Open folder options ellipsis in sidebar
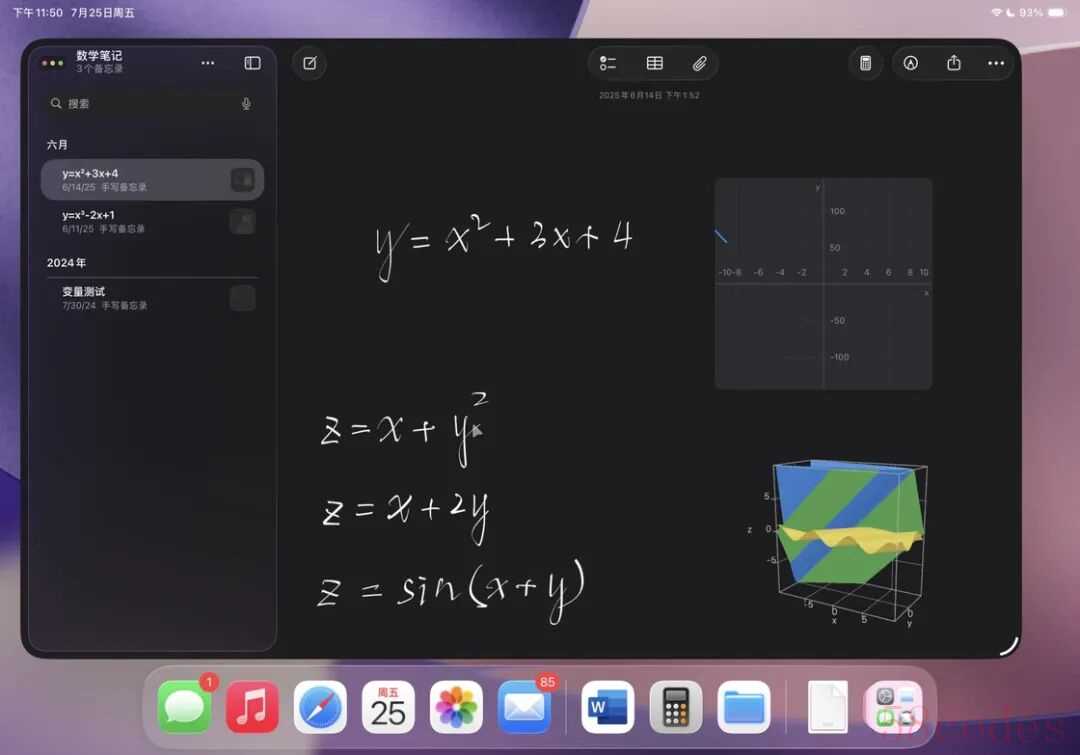 207,63
